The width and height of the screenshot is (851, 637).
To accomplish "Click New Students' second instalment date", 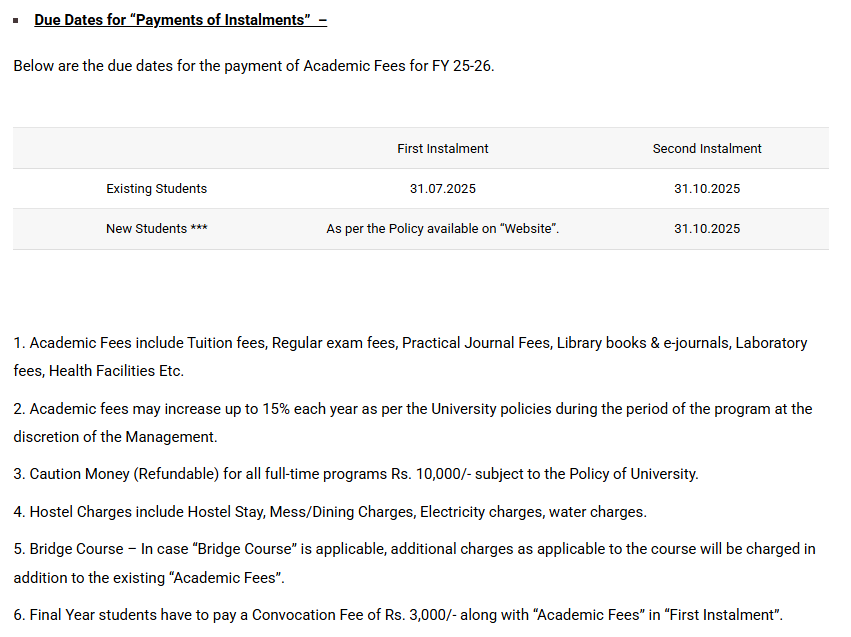I will tap(707, 228).
